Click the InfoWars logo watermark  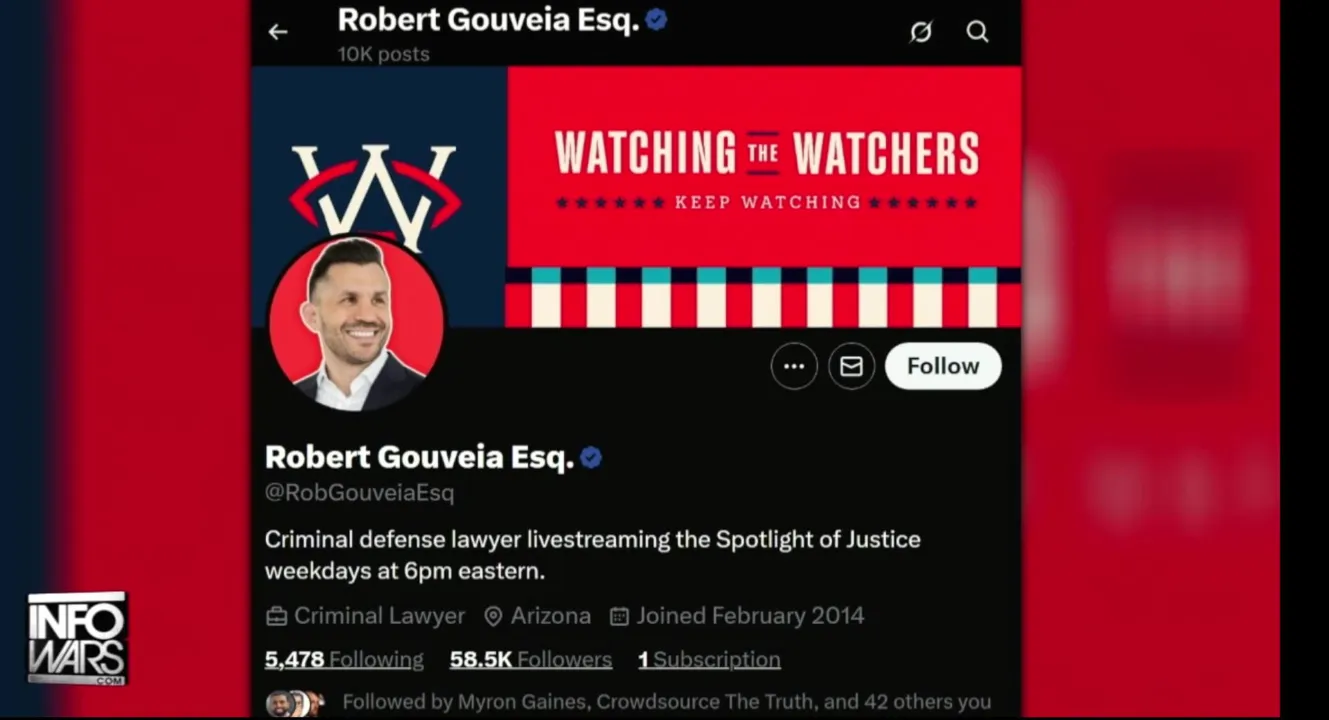click(x=77, y=639)
